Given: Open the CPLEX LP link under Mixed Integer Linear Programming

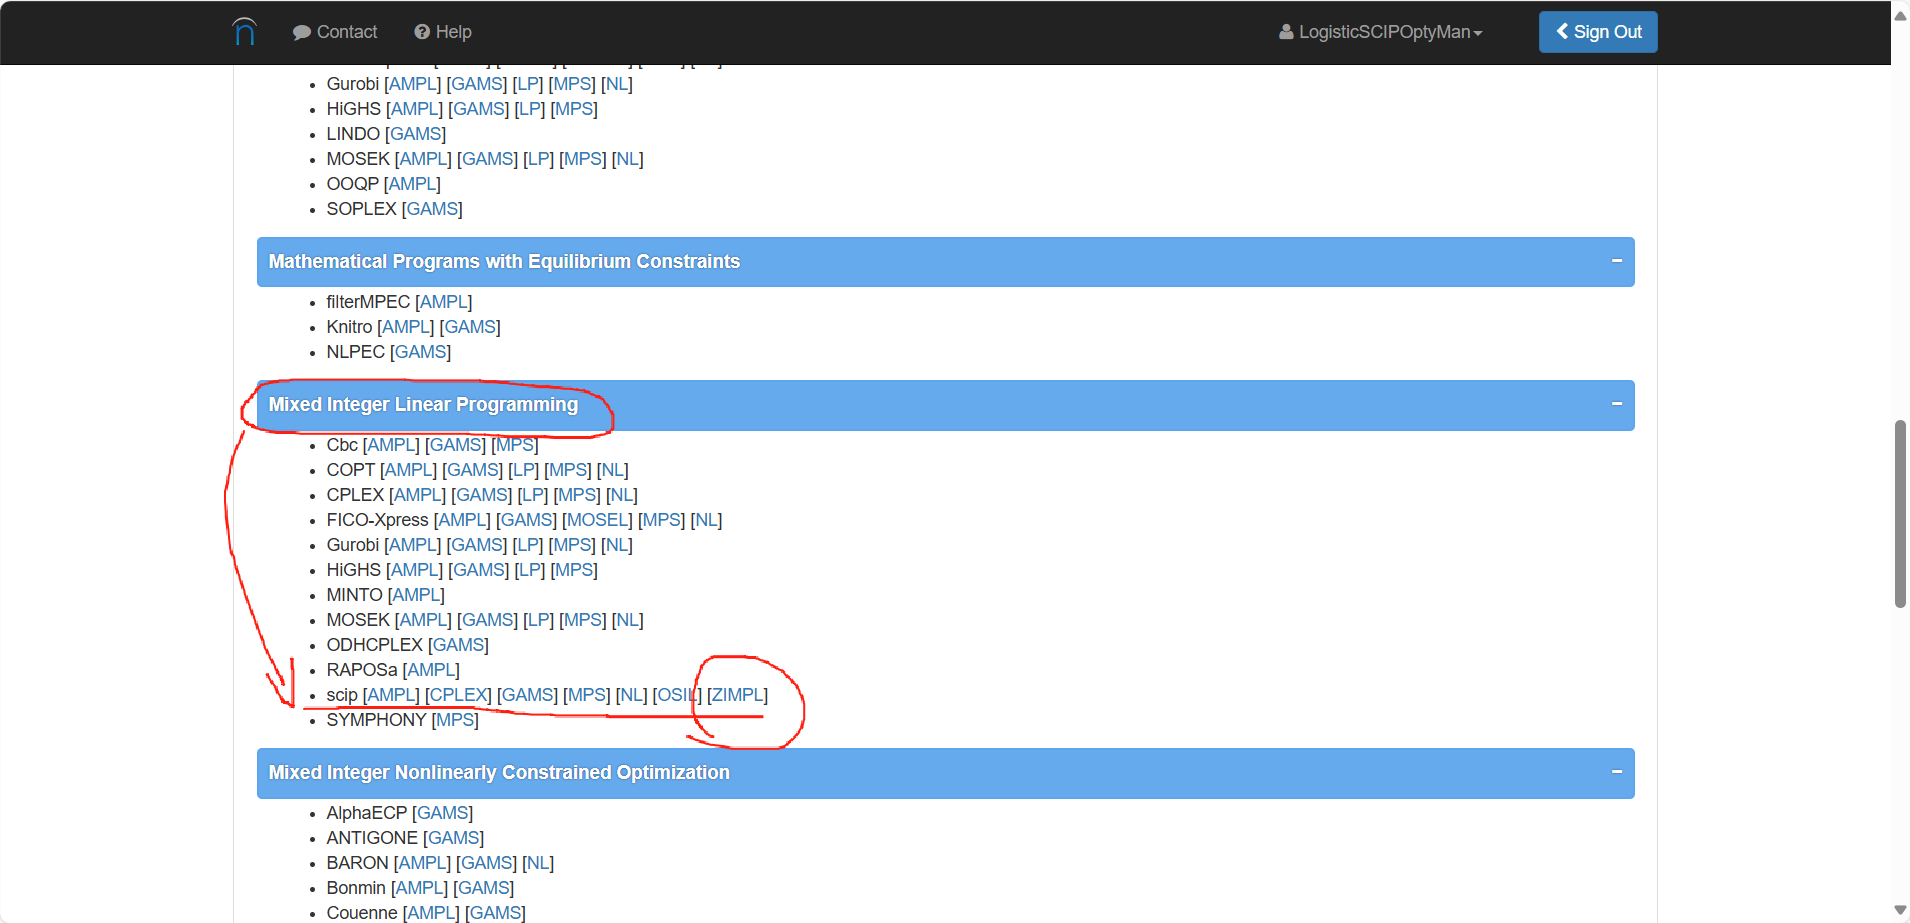Looking at the screenshot, I should [533, 495].
